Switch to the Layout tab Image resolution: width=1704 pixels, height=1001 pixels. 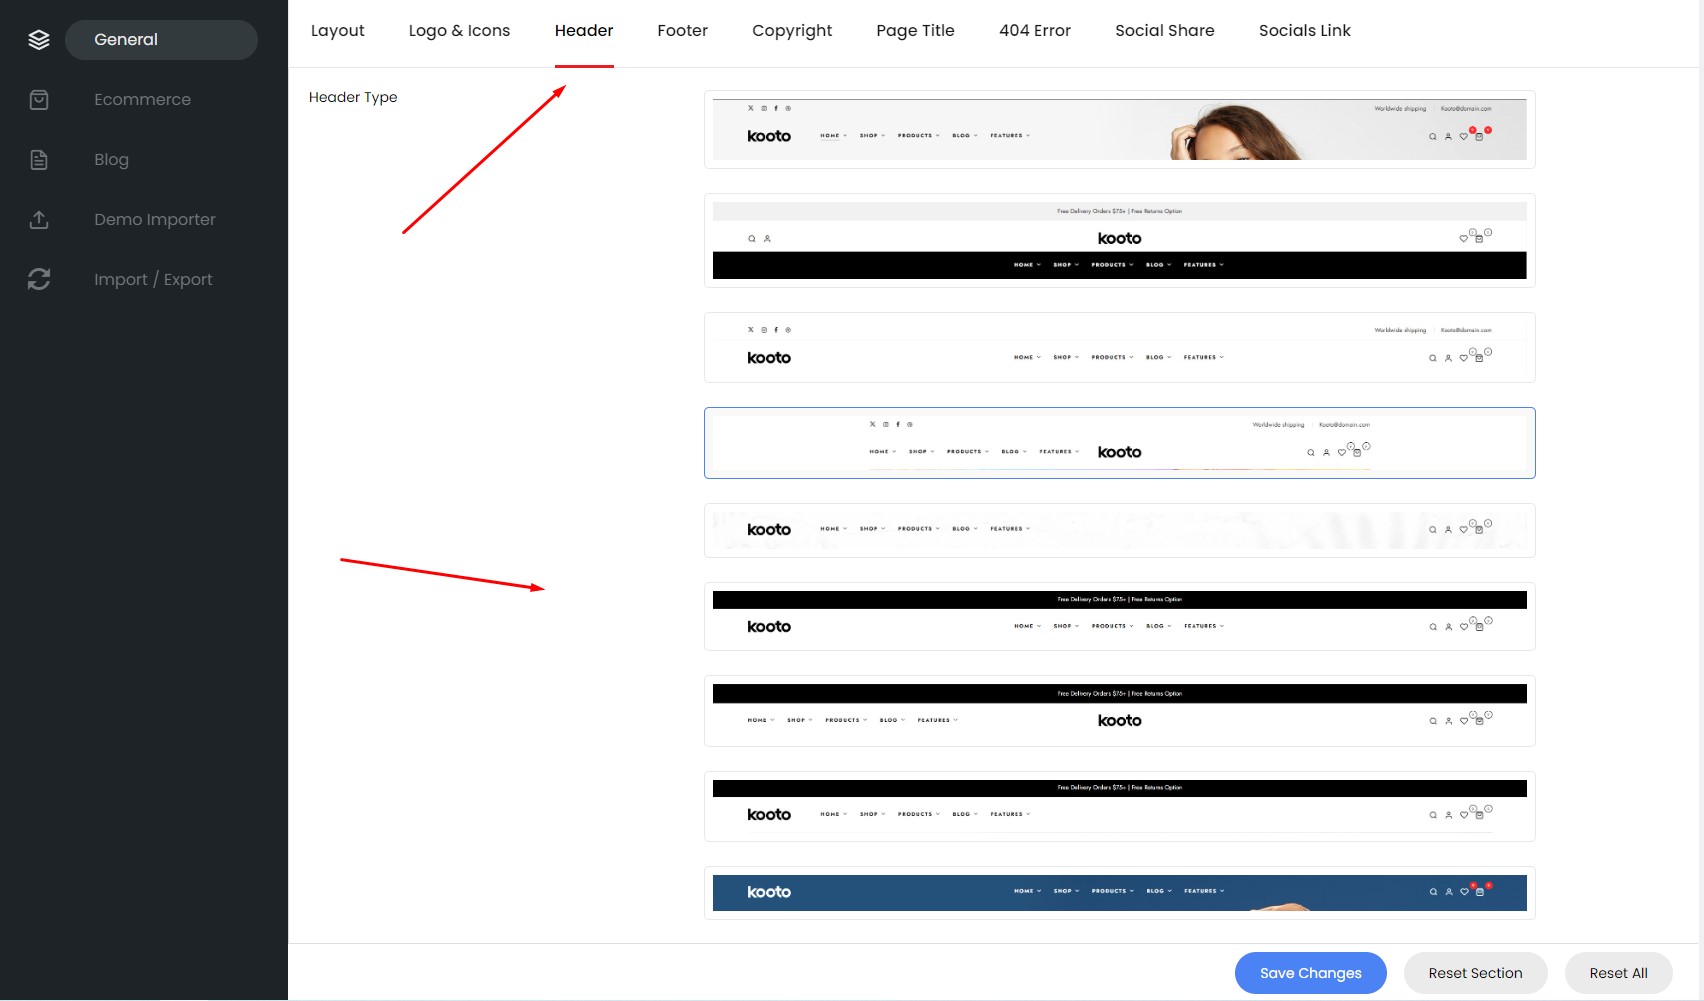click(337, 31)
